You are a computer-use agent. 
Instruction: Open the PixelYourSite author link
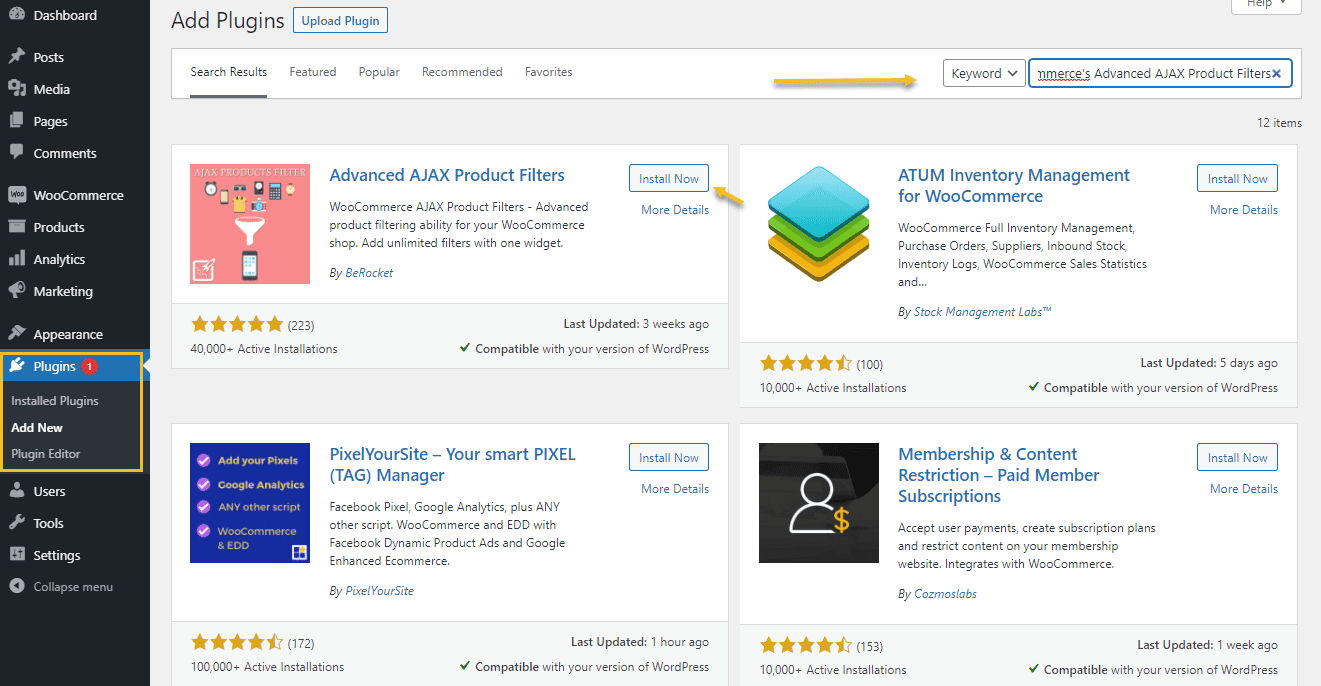tap(379, 591)
